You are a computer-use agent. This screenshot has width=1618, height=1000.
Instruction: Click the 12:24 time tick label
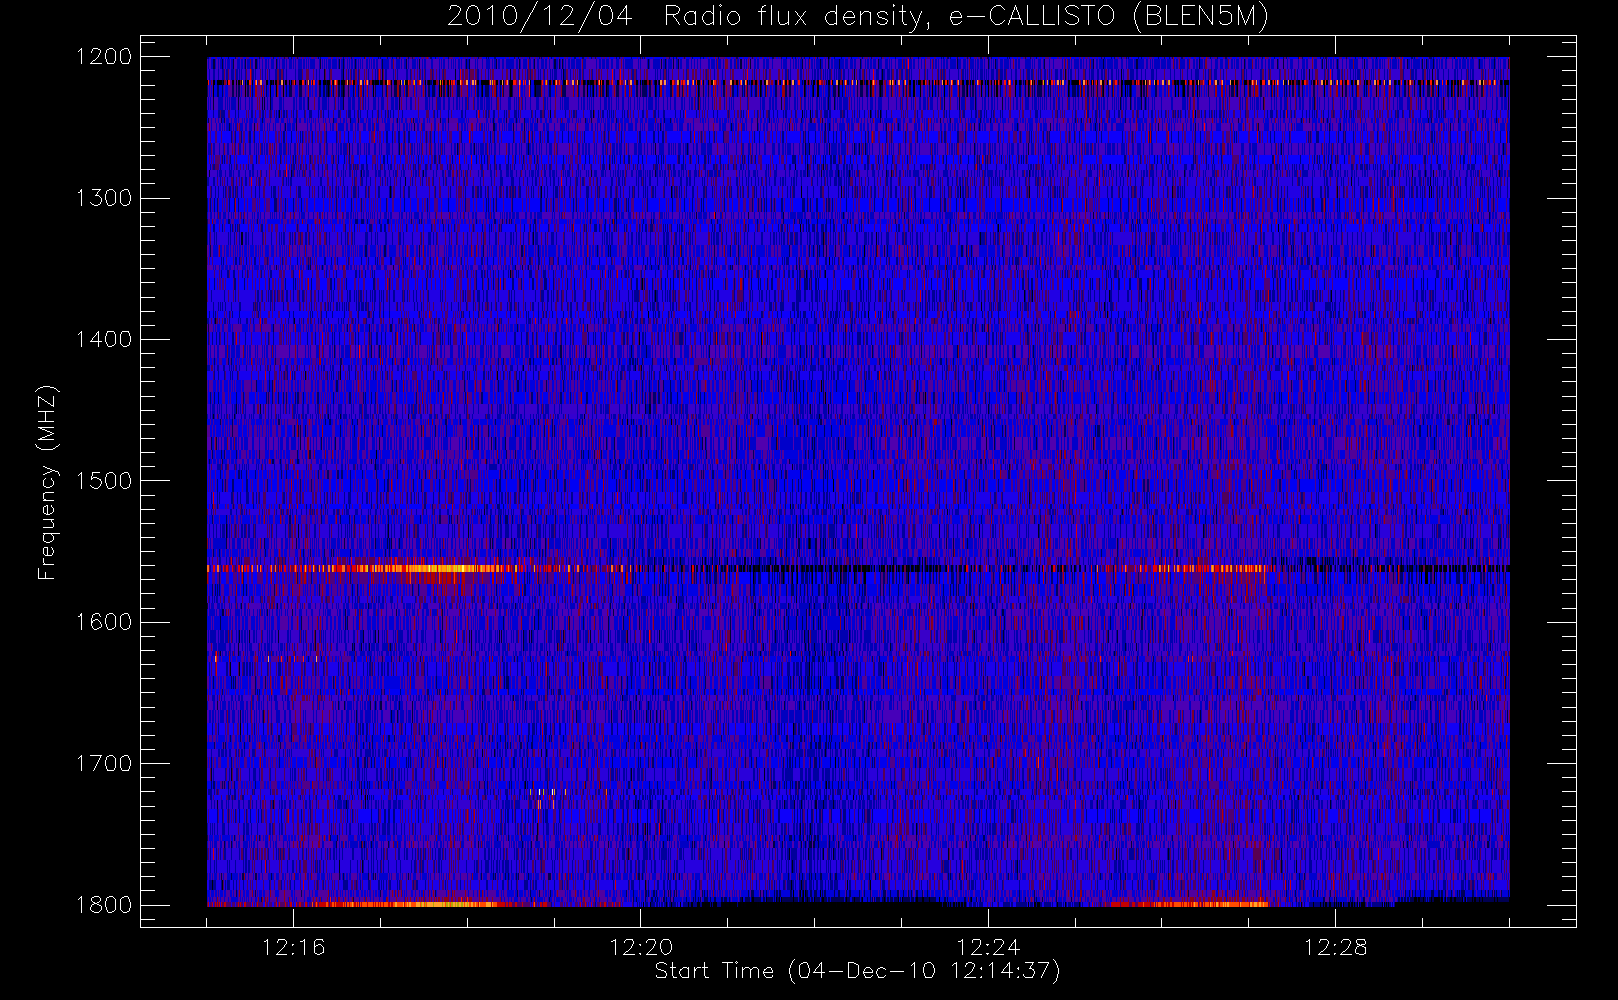tap(988, 947)
